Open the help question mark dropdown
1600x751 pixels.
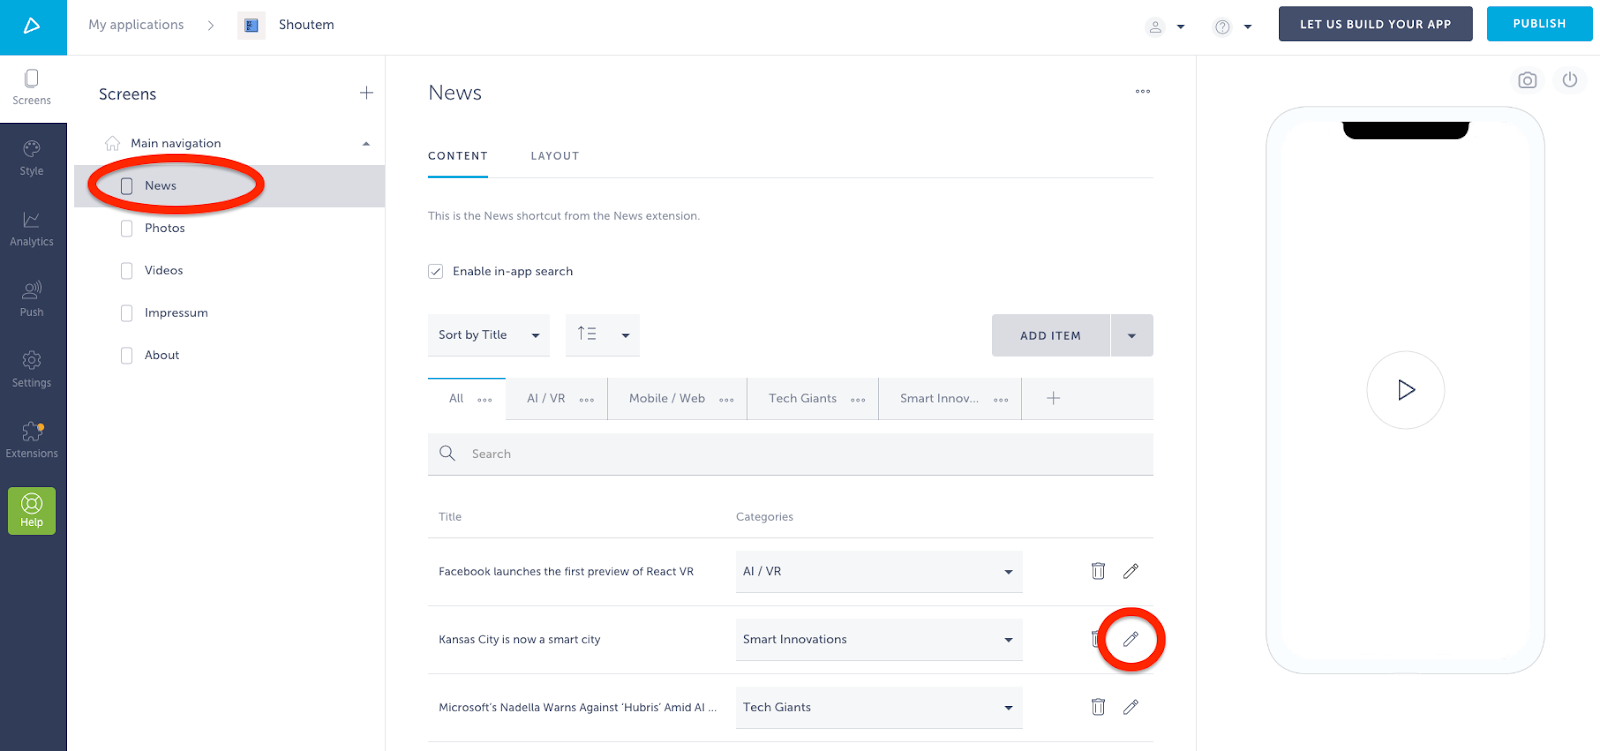(x=1232, y=27)
